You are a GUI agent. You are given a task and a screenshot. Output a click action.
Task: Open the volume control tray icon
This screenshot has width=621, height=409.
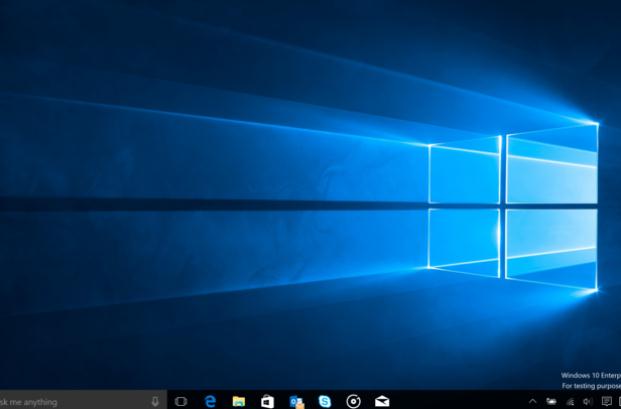[588, 401]
